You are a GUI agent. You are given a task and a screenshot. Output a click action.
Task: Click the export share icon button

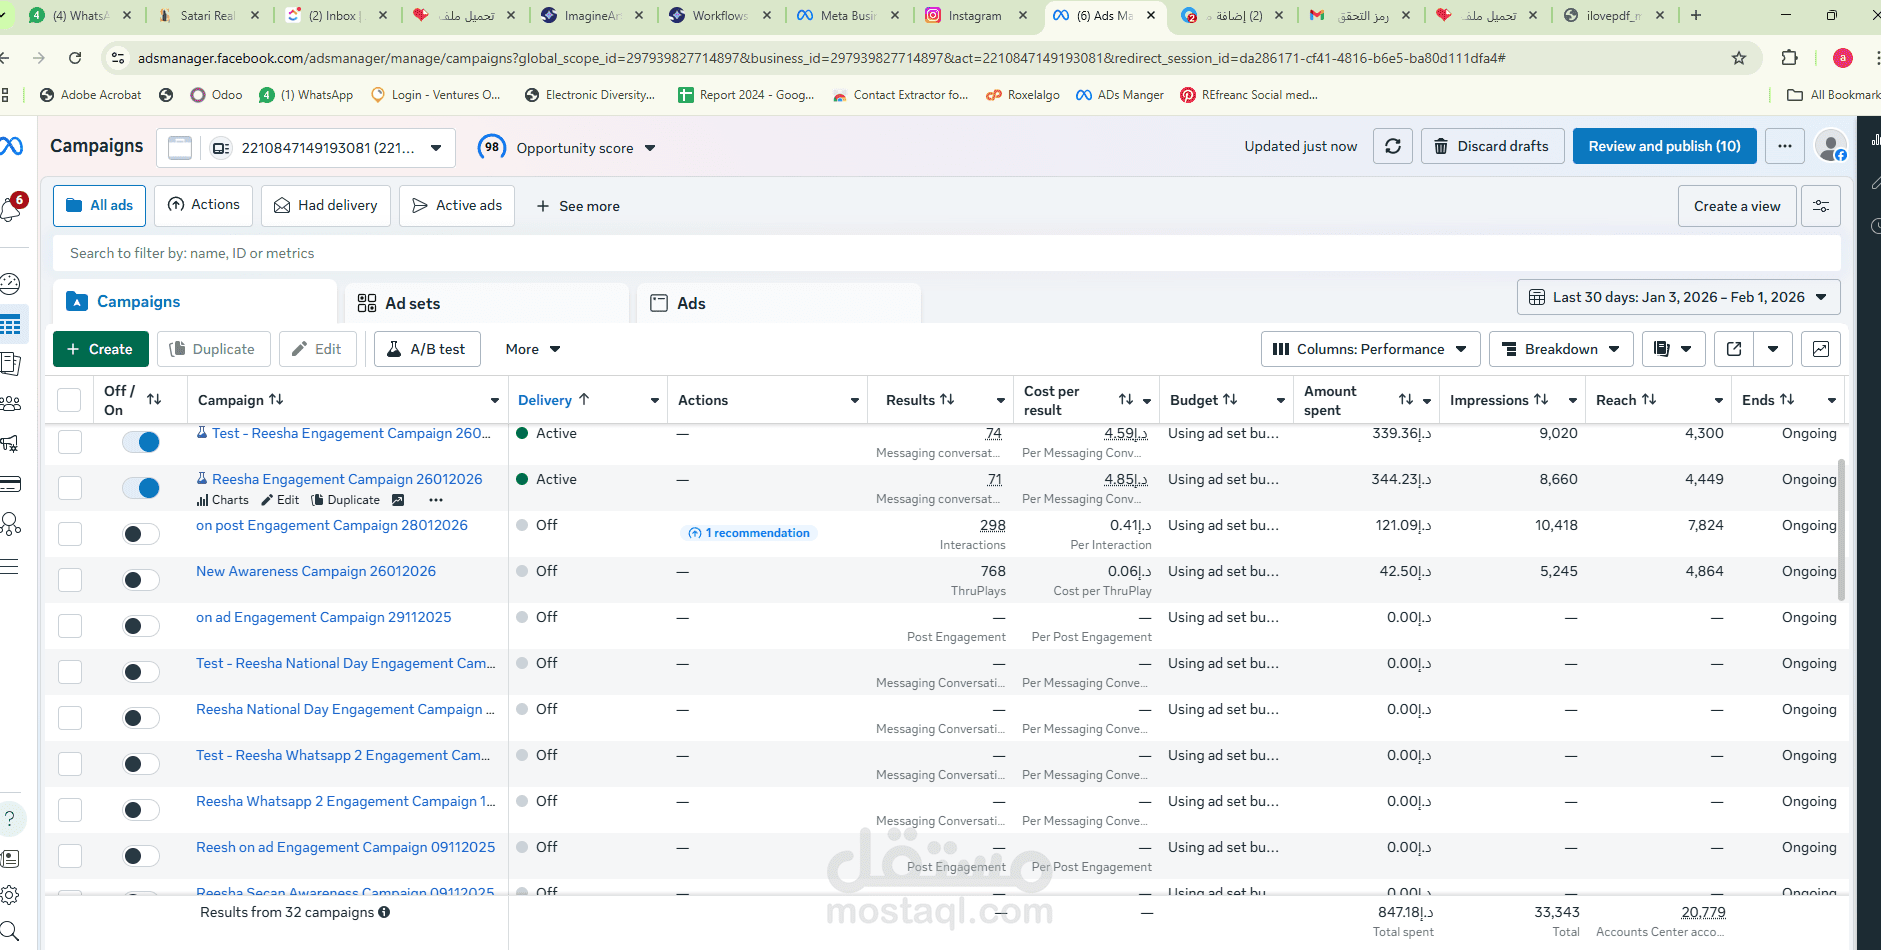[x=1734, y=349]
